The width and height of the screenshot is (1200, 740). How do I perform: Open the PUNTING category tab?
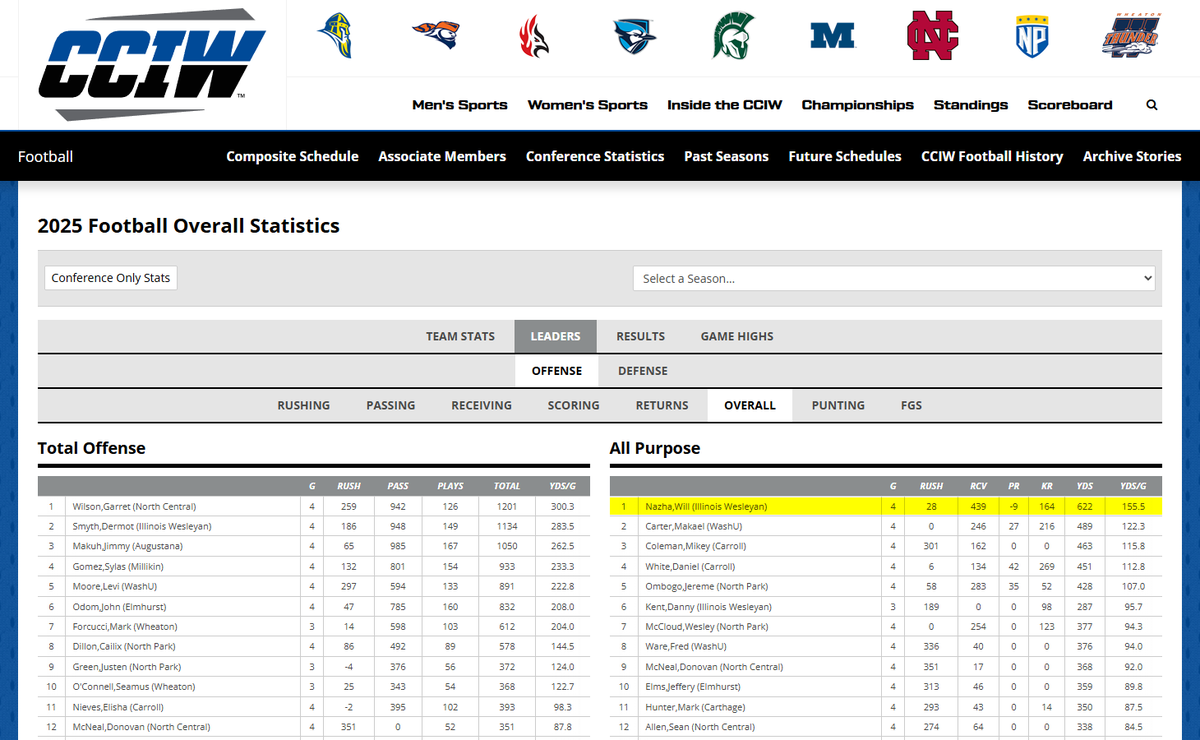click(x=838, y=405)
